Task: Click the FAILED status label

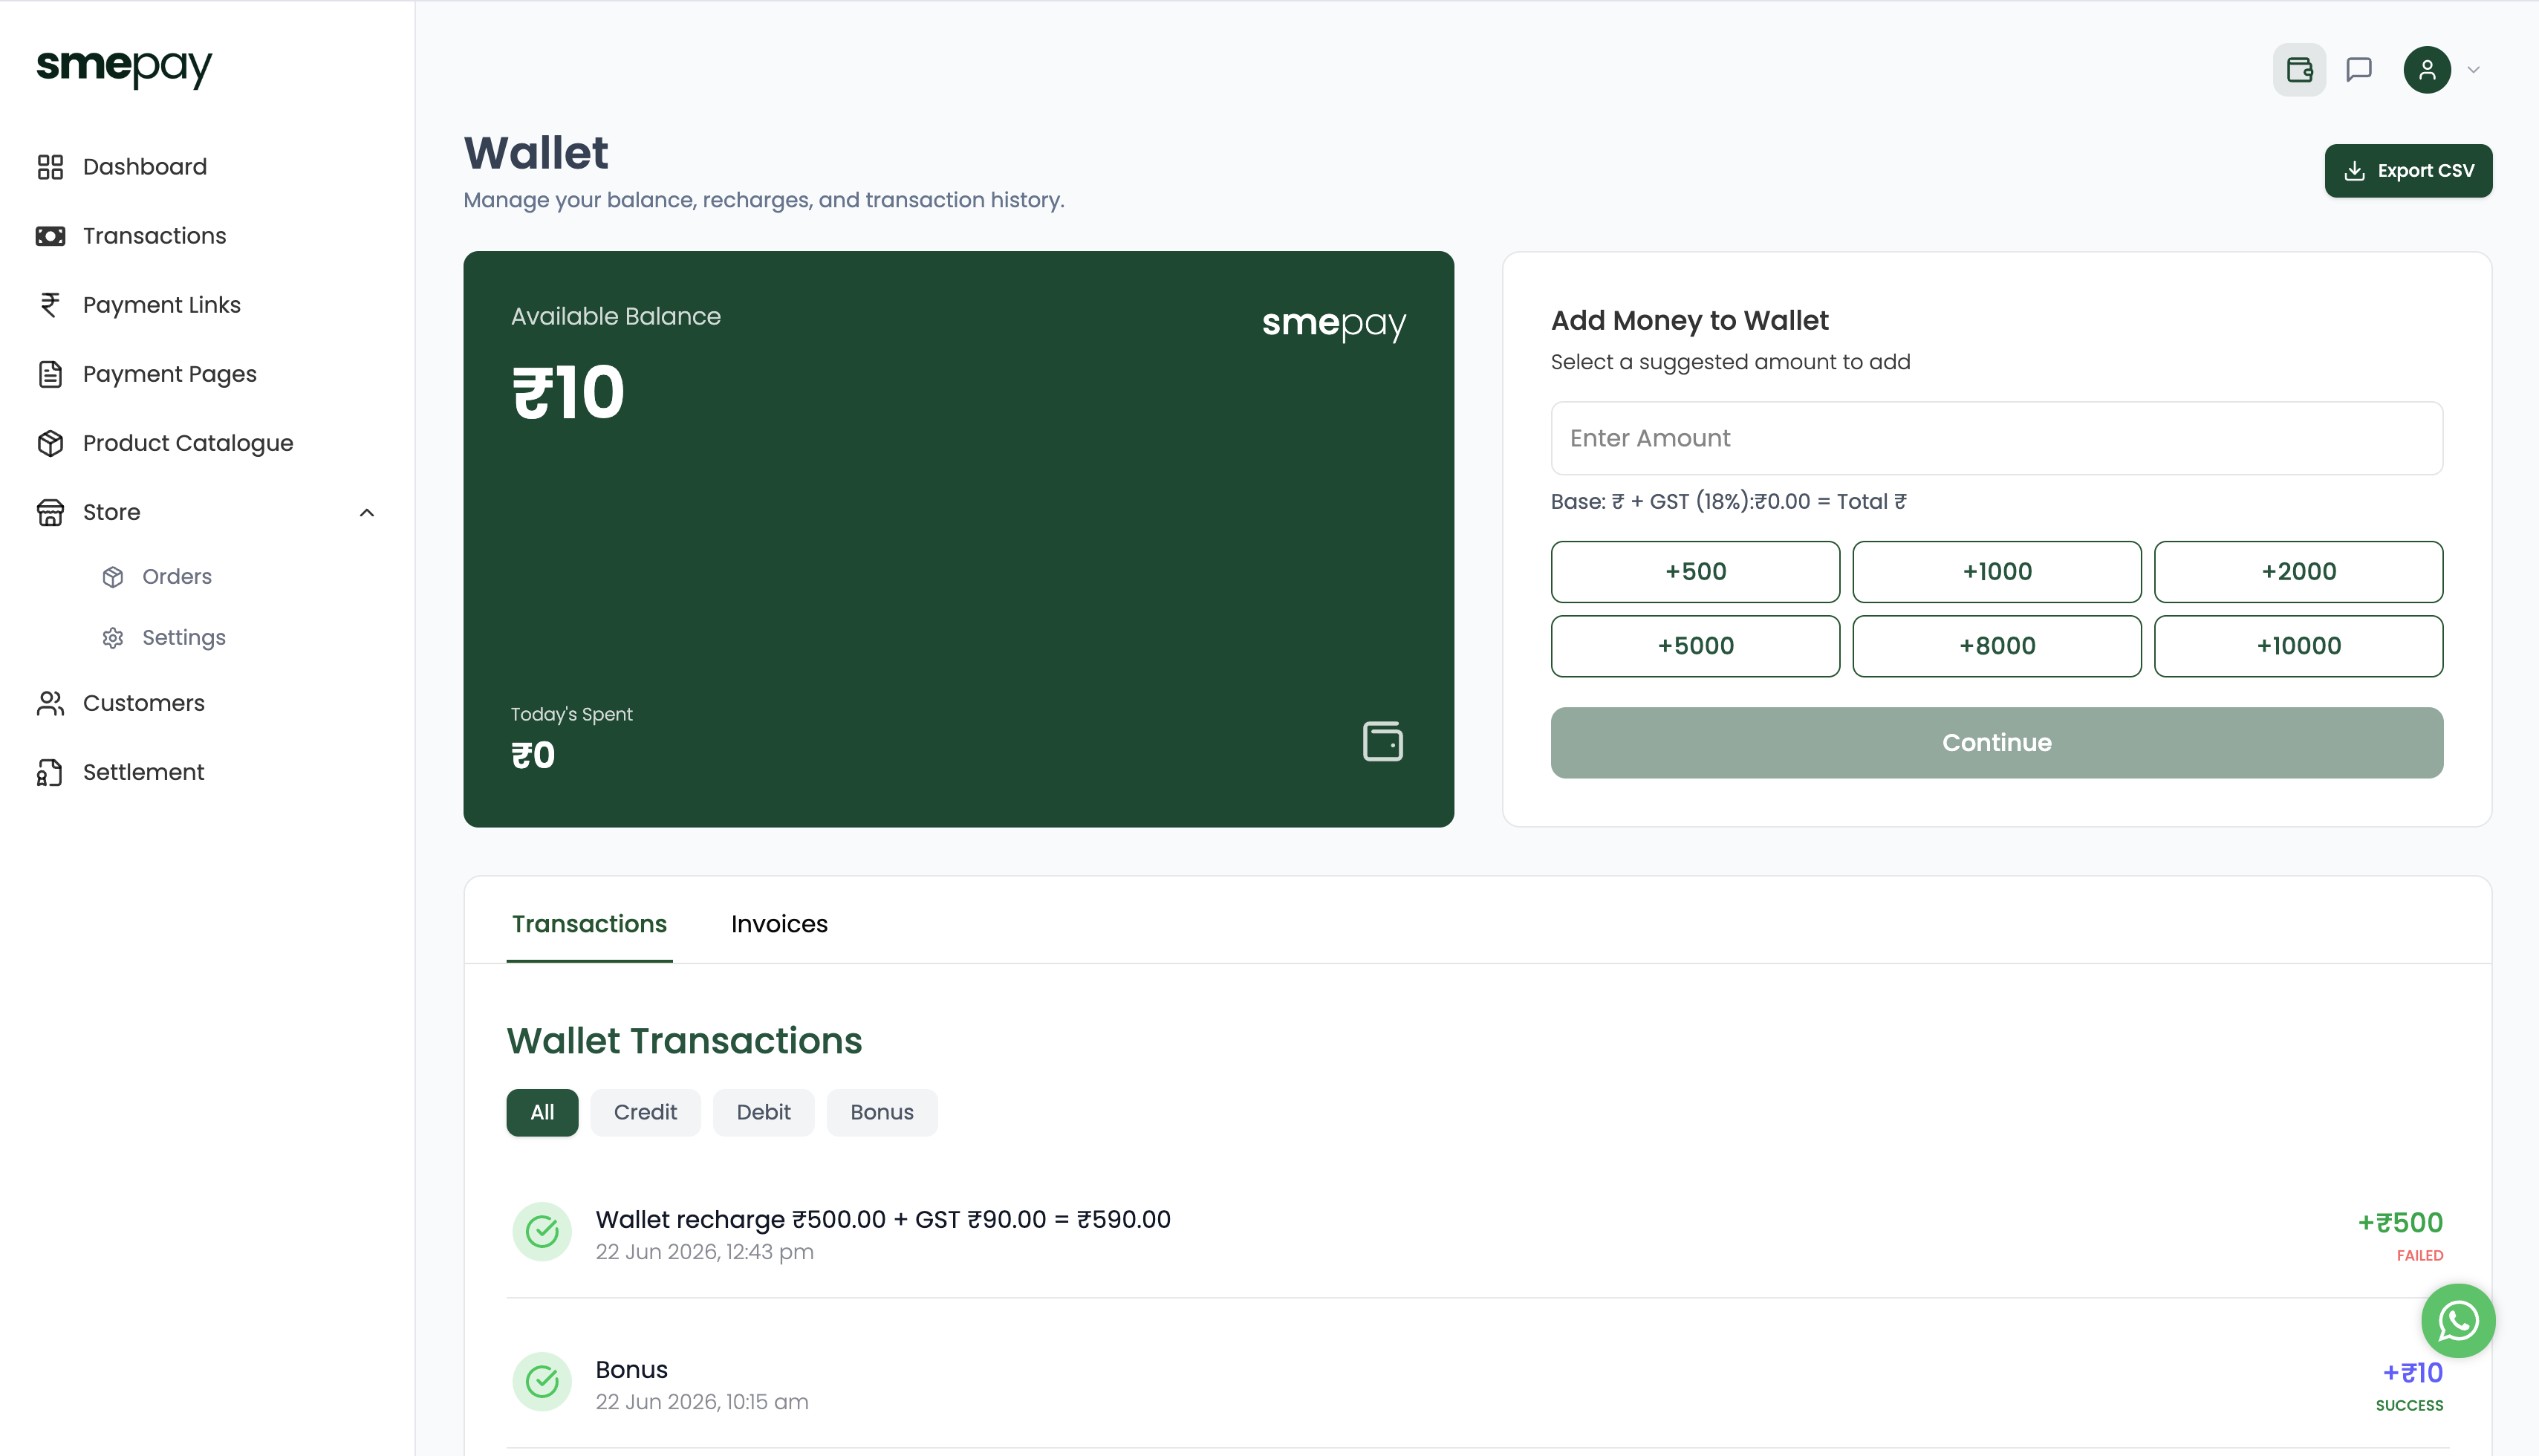Action: tap(2420, 1255)
